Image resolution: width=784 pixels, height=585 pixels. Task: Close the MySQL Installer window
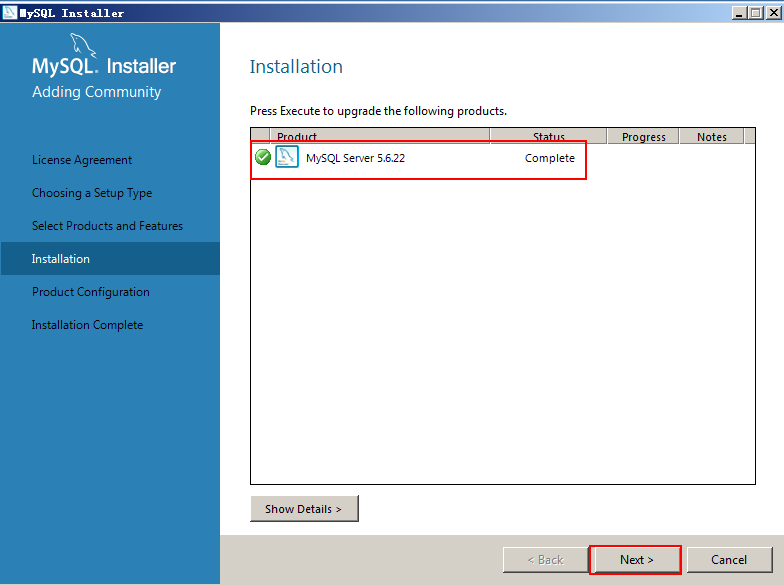click(x=774, y=13)
